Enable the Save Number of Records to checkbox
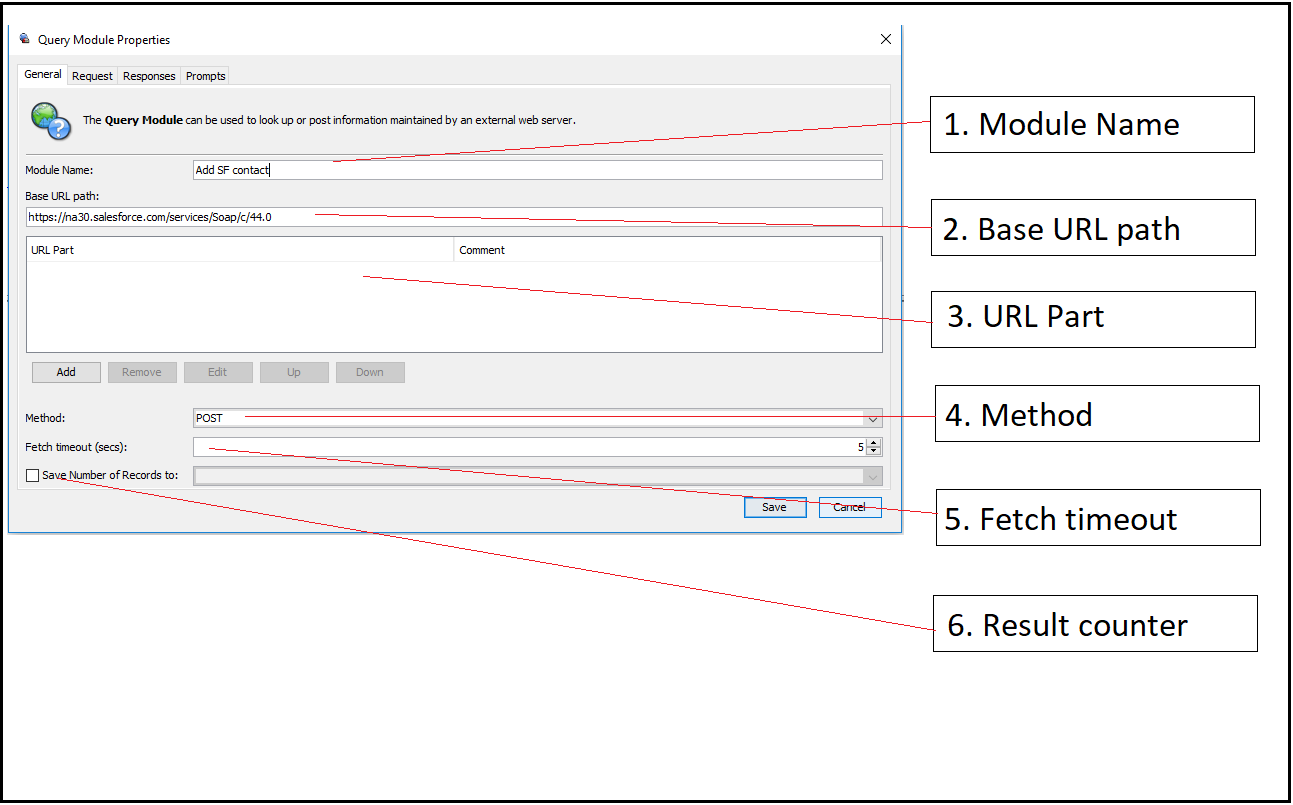The width and height of the screenshot is (1293, 805). [31, 475]
